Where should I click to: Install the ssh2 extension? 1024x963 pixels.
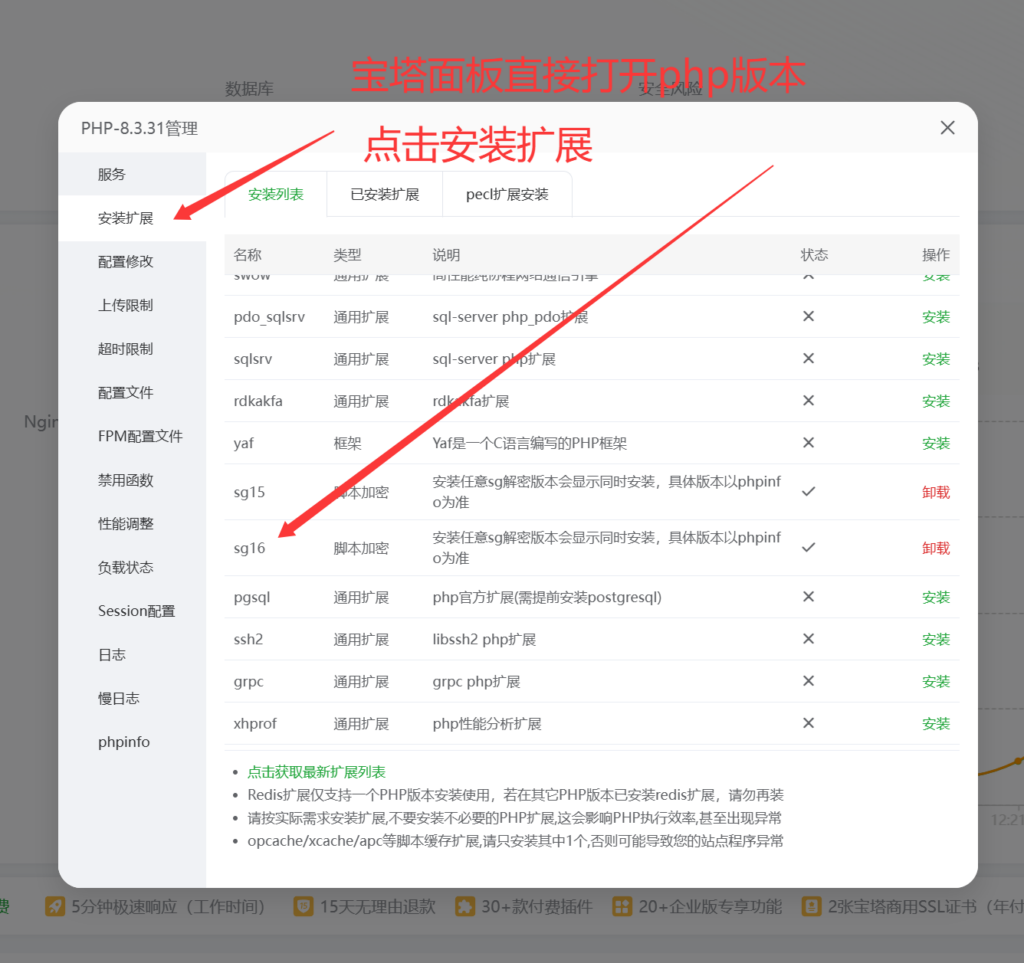point(936,640)
